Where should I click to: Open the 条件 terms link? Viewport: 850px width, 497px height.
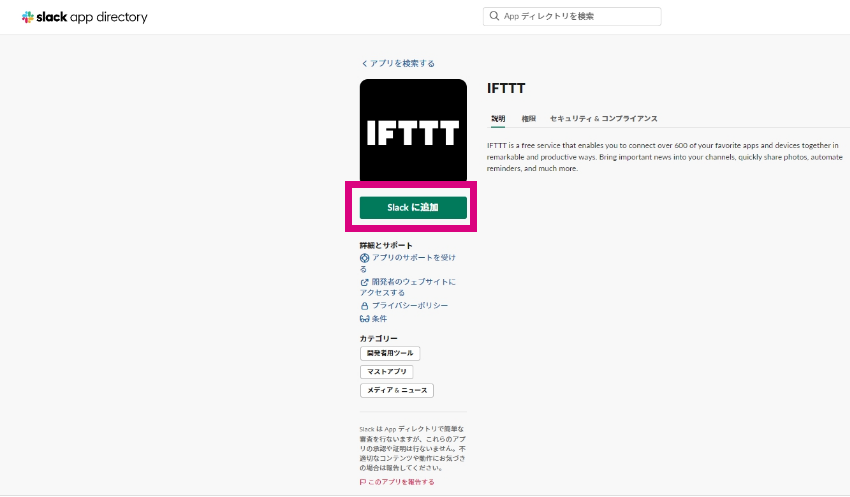pos(379,319)
